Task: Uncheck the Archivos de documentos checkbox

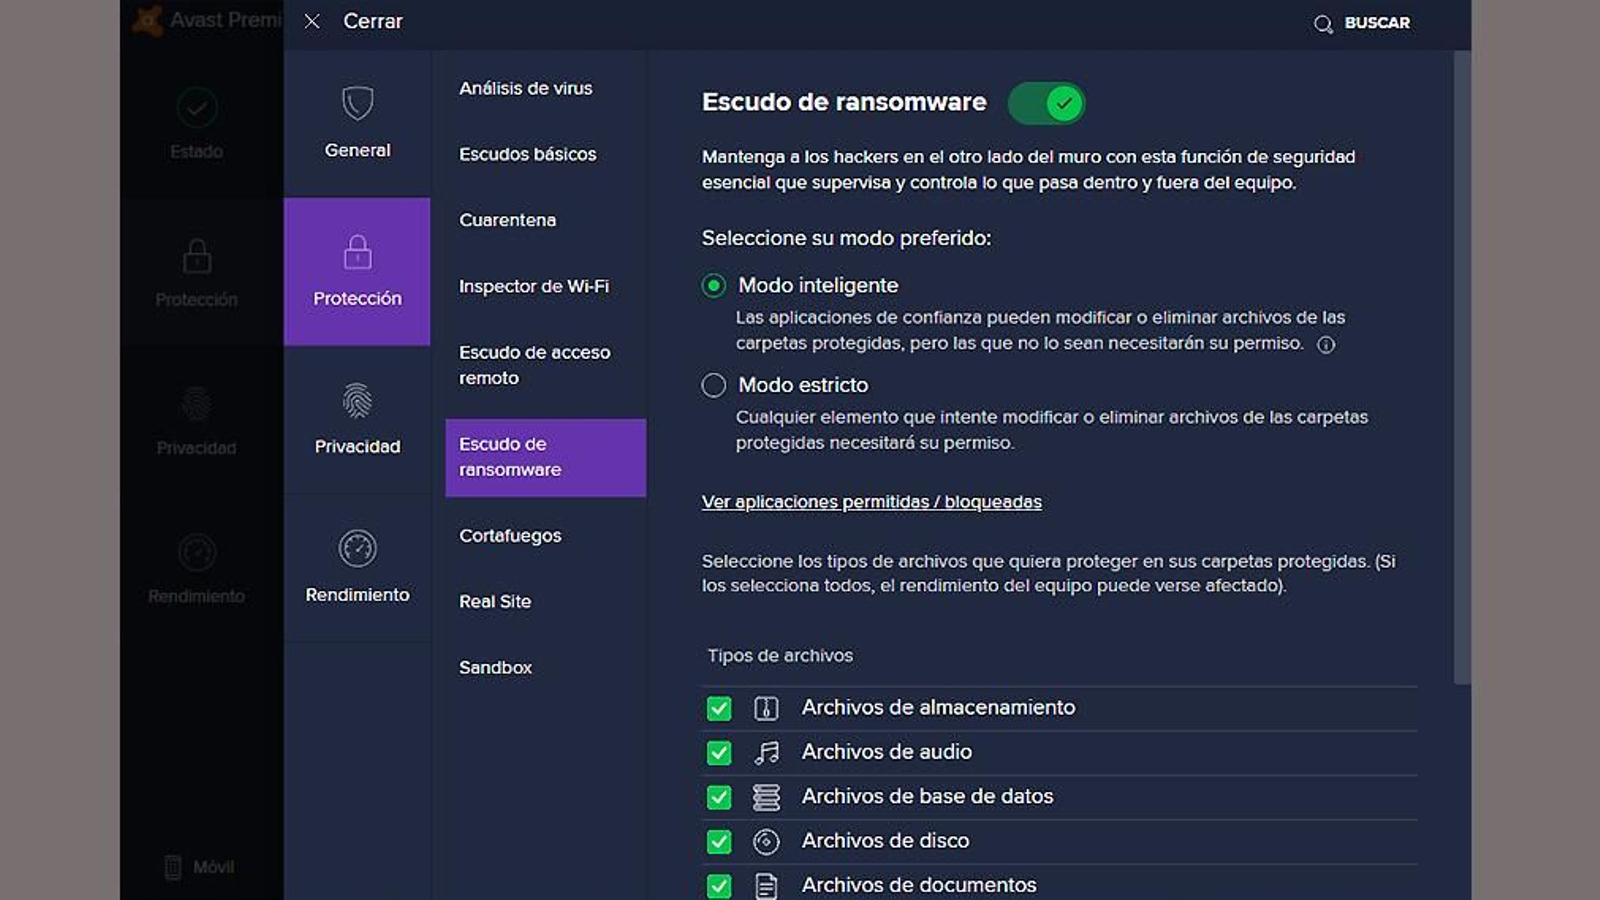Action: (x=719, y=885)
